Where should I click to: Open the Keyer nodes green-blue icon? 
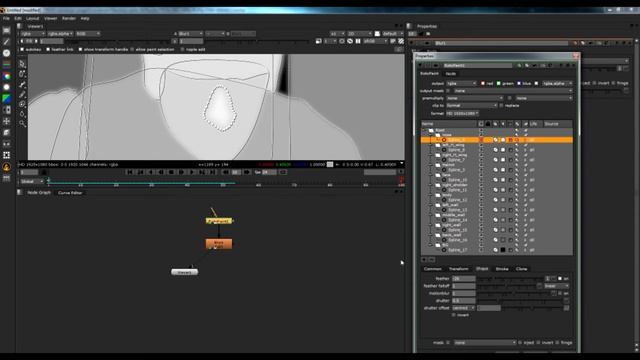[x=6, y=98]
